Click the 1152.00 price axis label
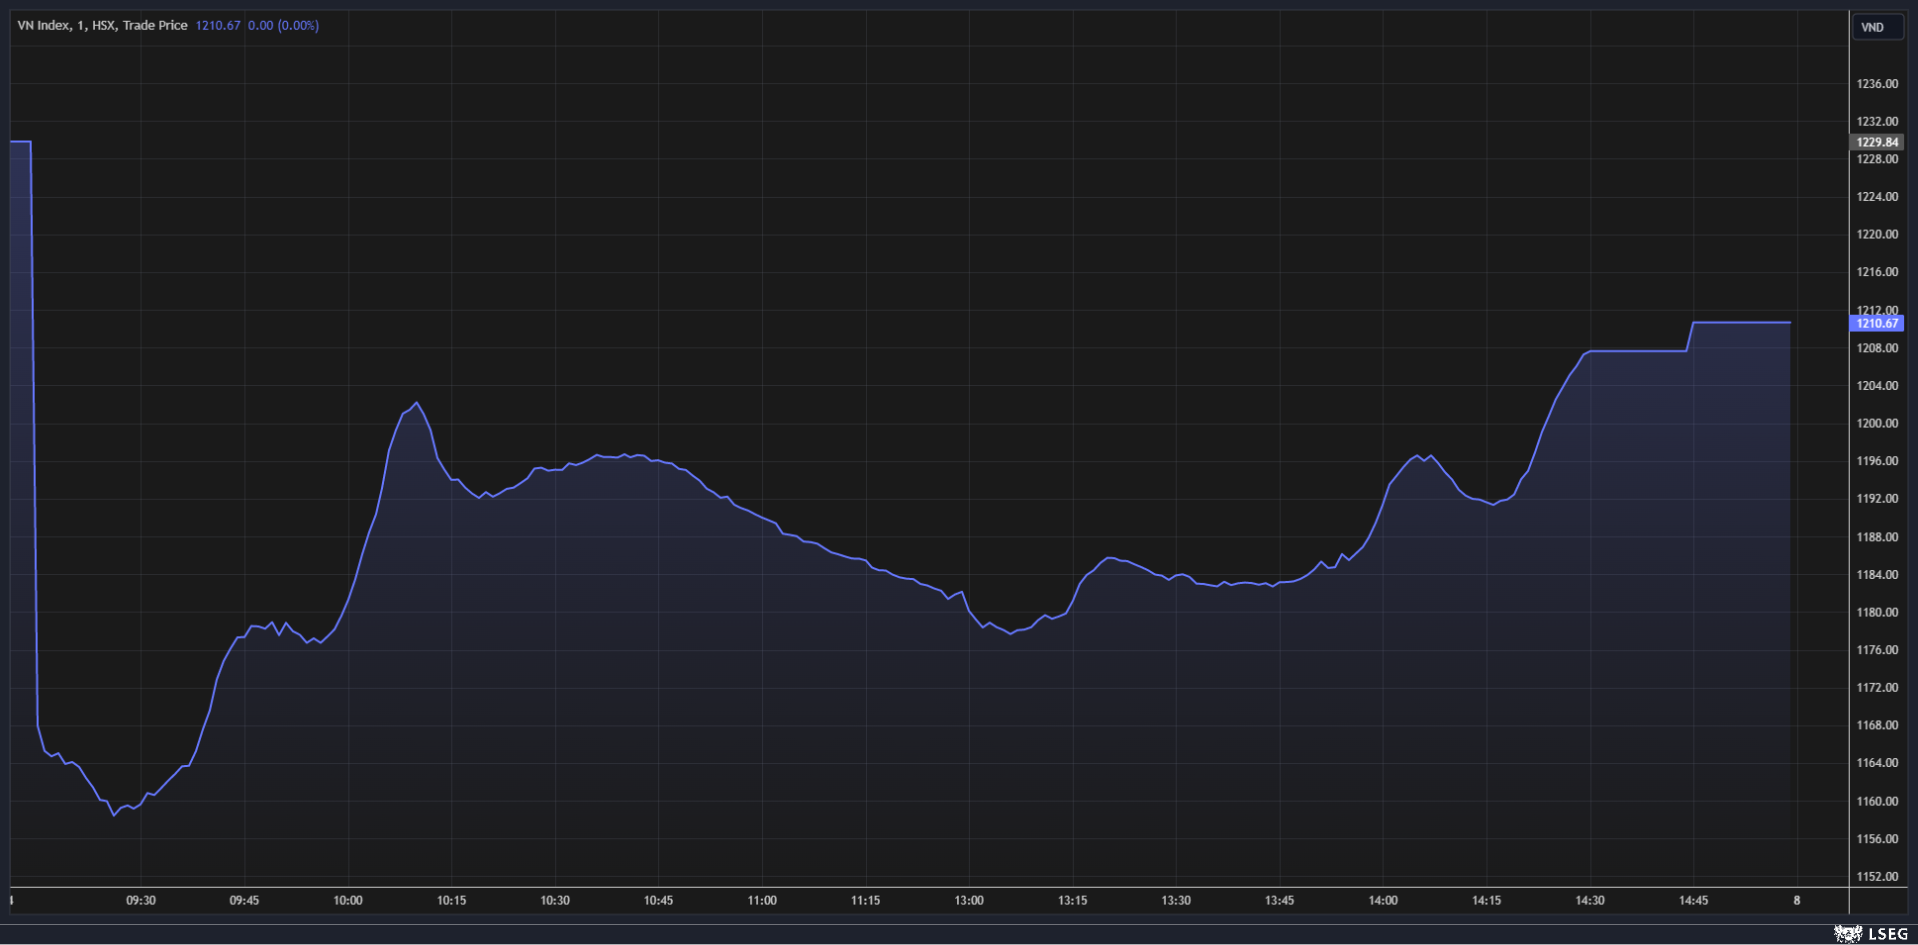The height and width of the screenshot is (945, 1918). pyautogui.click(x=1877, y=877)
